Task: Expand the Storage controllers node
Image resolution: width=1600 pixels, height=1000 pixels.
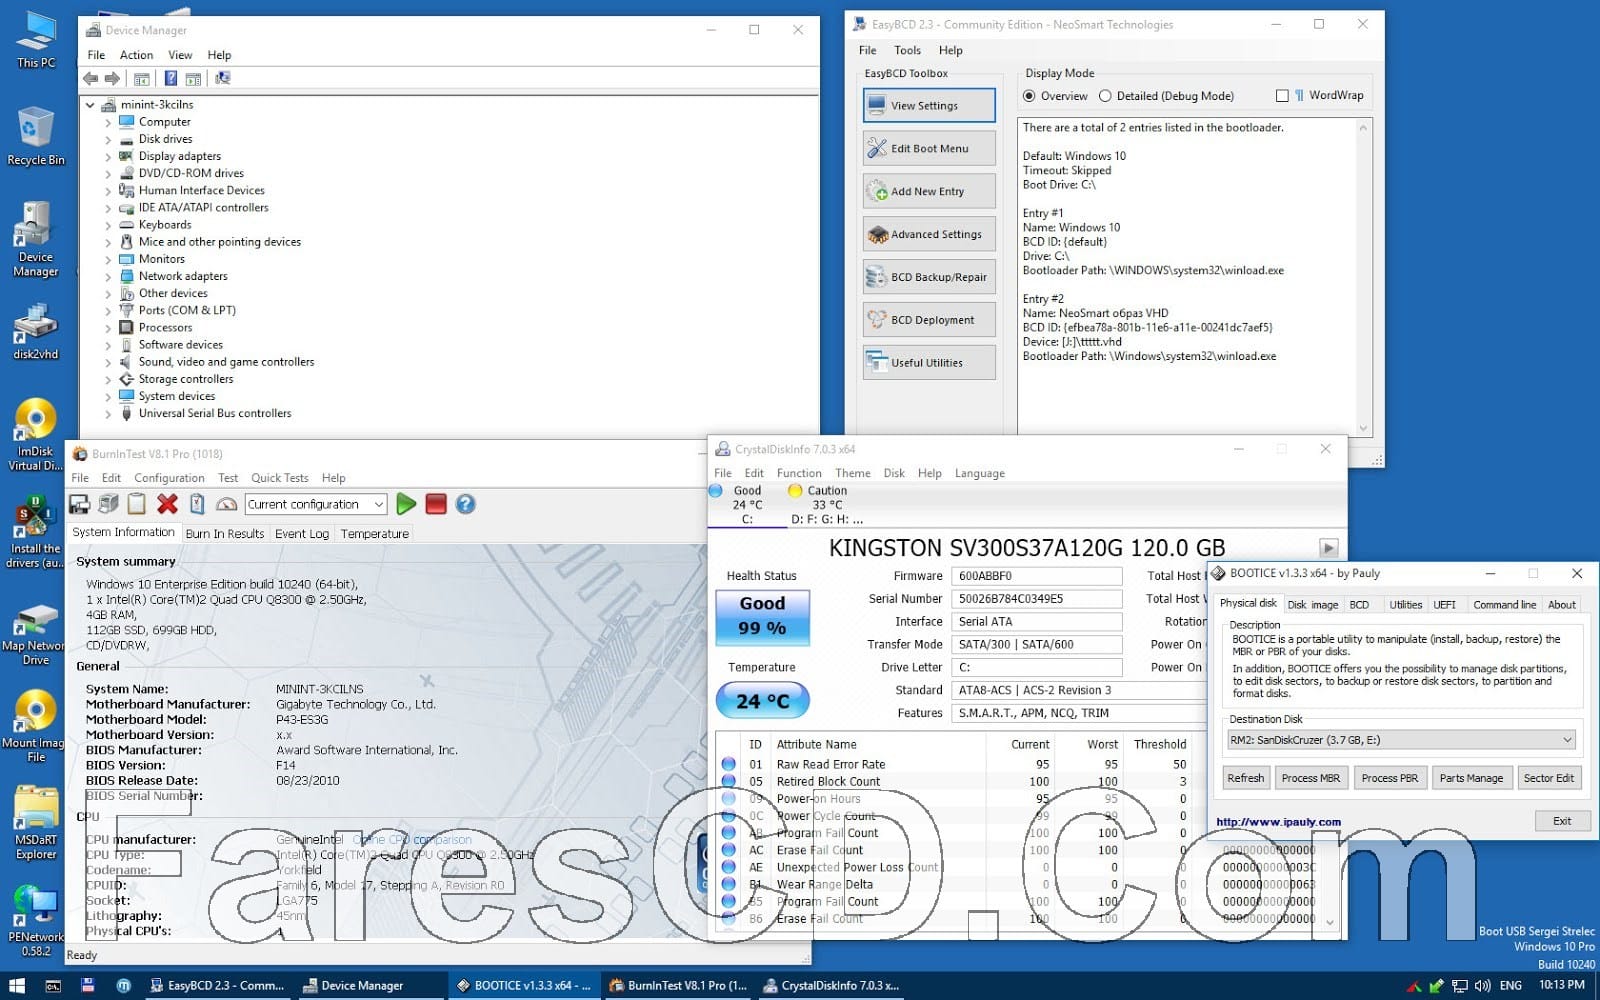Action: point(108,380)
